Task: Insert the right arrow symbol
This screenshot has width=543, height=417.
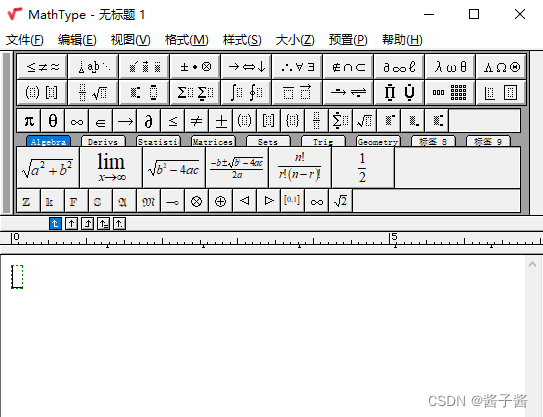Action: [125, 121]
